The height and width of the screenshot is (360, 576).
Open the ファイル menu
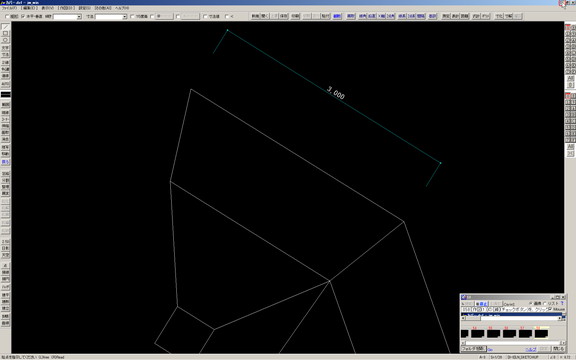pyautogui.click(x=9, y=8)
